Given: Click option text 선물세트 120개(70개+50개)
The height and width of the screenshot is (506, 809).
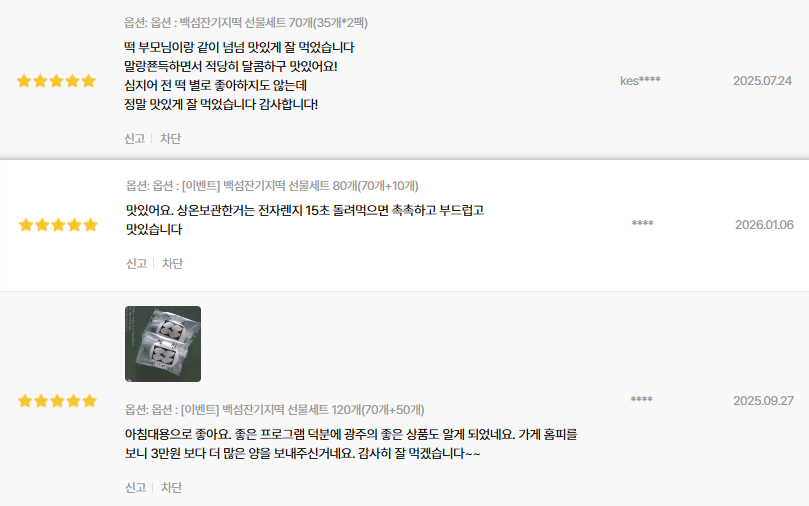Looking at the screenshot, I should [355, 410].
